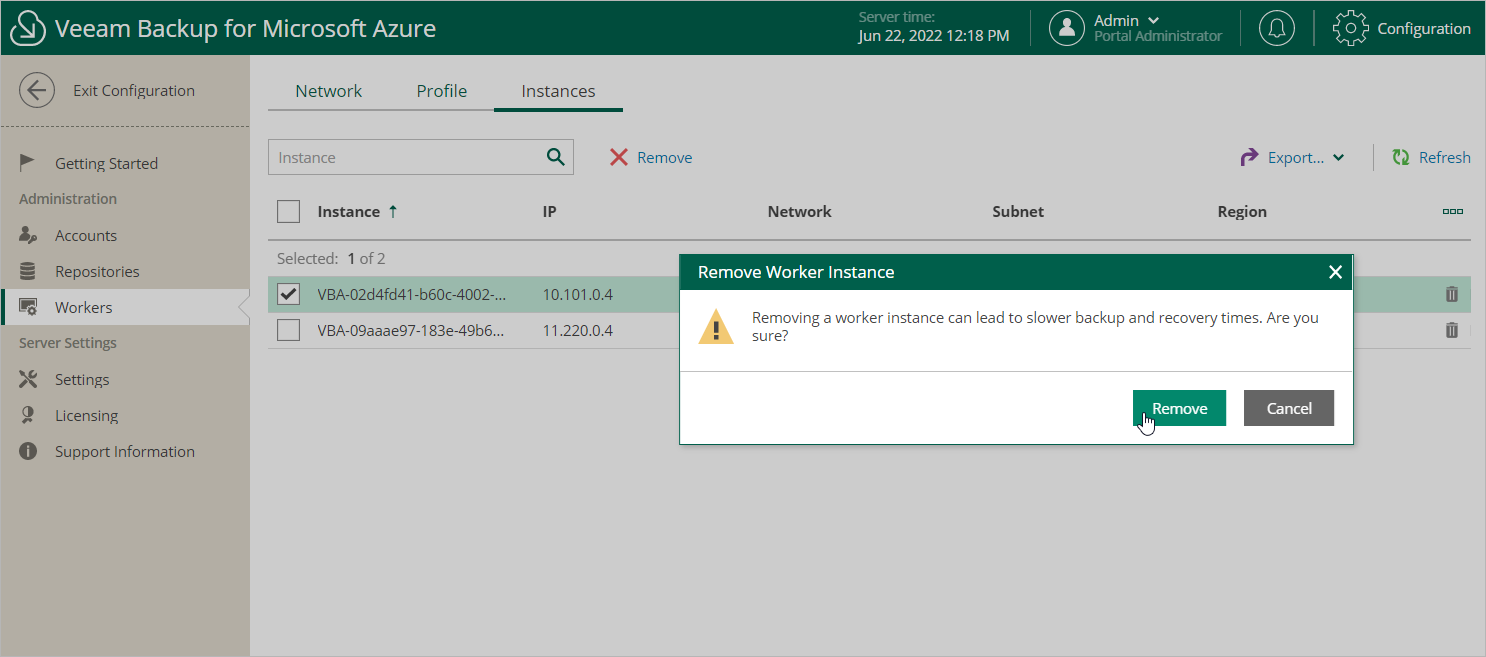
Task: Click the Getting Started flag icon
Action: click(x=28, y=163)
